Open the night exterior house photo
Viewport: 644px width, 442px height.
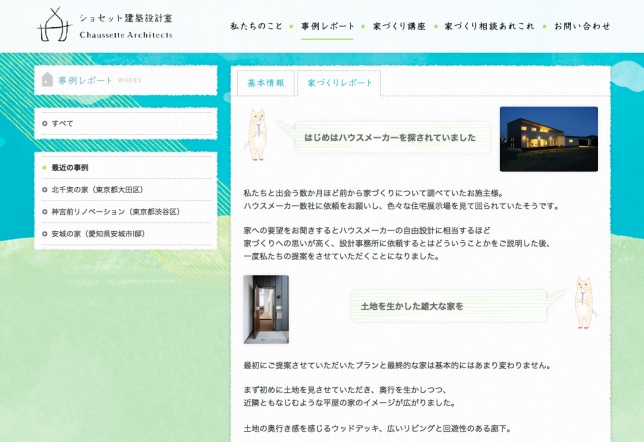pos(549,139)
